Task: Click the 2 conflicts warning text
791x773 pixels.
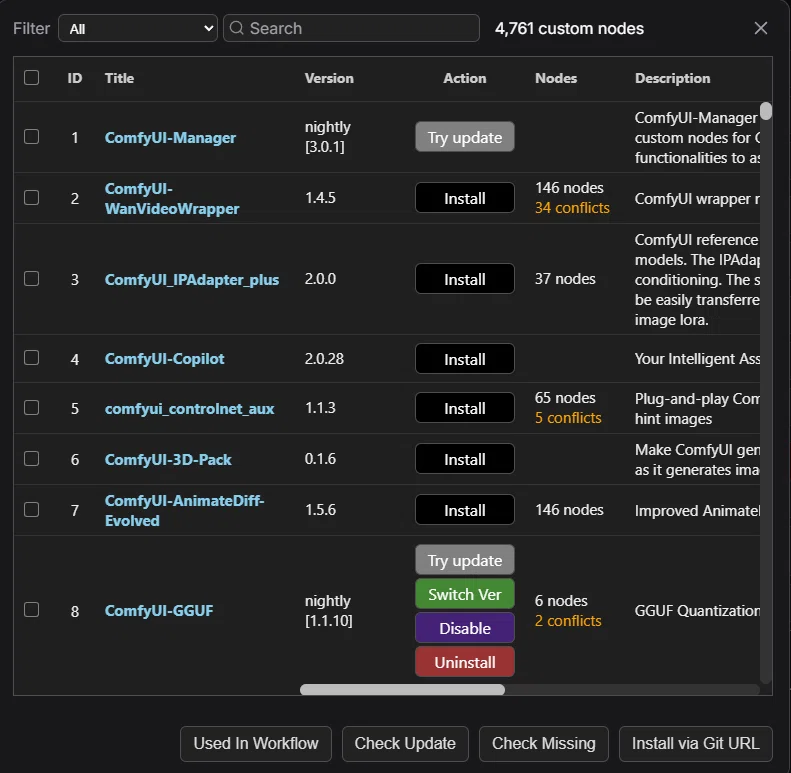Action: tap(568, 621)
